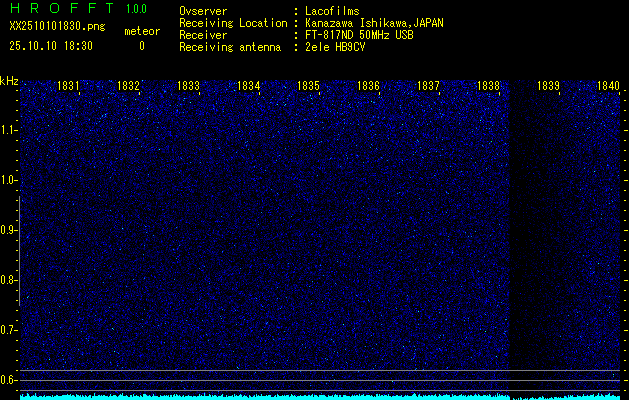Click the meteor count value 0
This screenshot has height=400, width=629.
141,46
